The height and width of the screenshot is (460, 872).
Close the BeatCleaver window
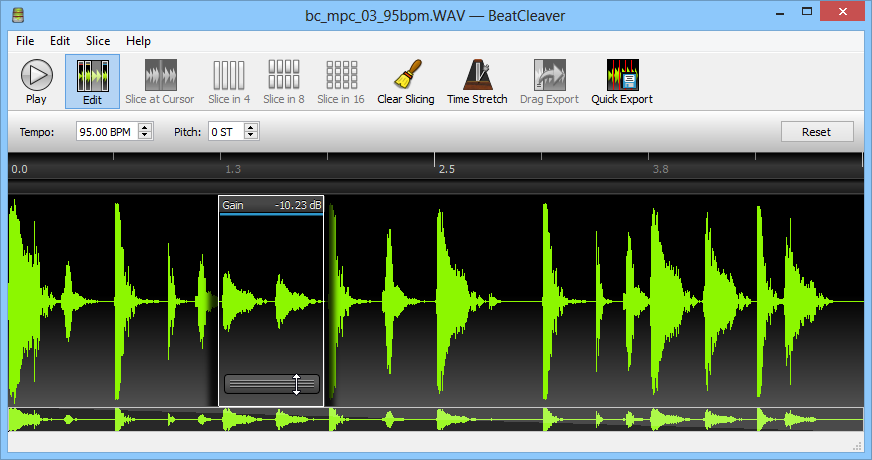click(843, 12)
